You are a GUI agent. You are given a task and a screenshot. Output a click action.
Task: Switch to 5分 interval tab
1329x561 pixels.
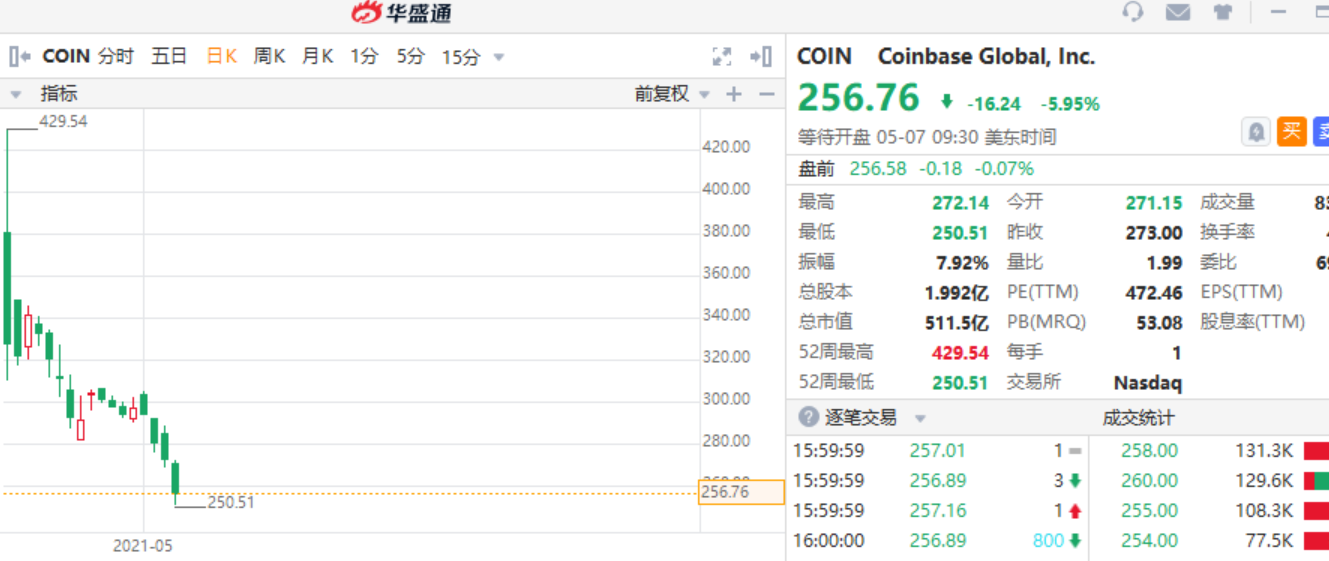point(410,56)
